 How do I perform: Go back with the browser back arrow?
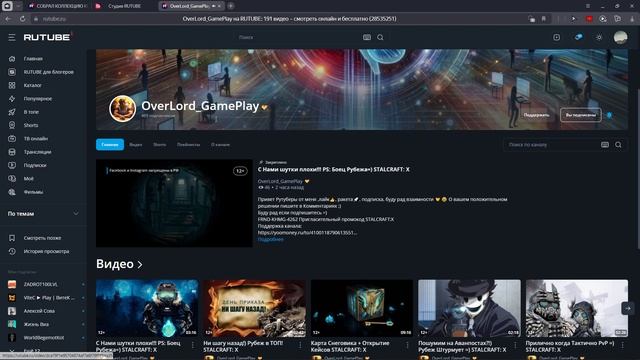click(x=9, y=19)
